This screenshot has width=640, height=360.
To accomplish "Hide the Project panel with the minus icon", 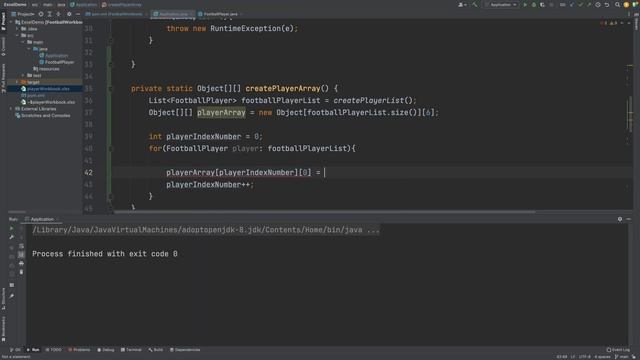I will (78, 14).
